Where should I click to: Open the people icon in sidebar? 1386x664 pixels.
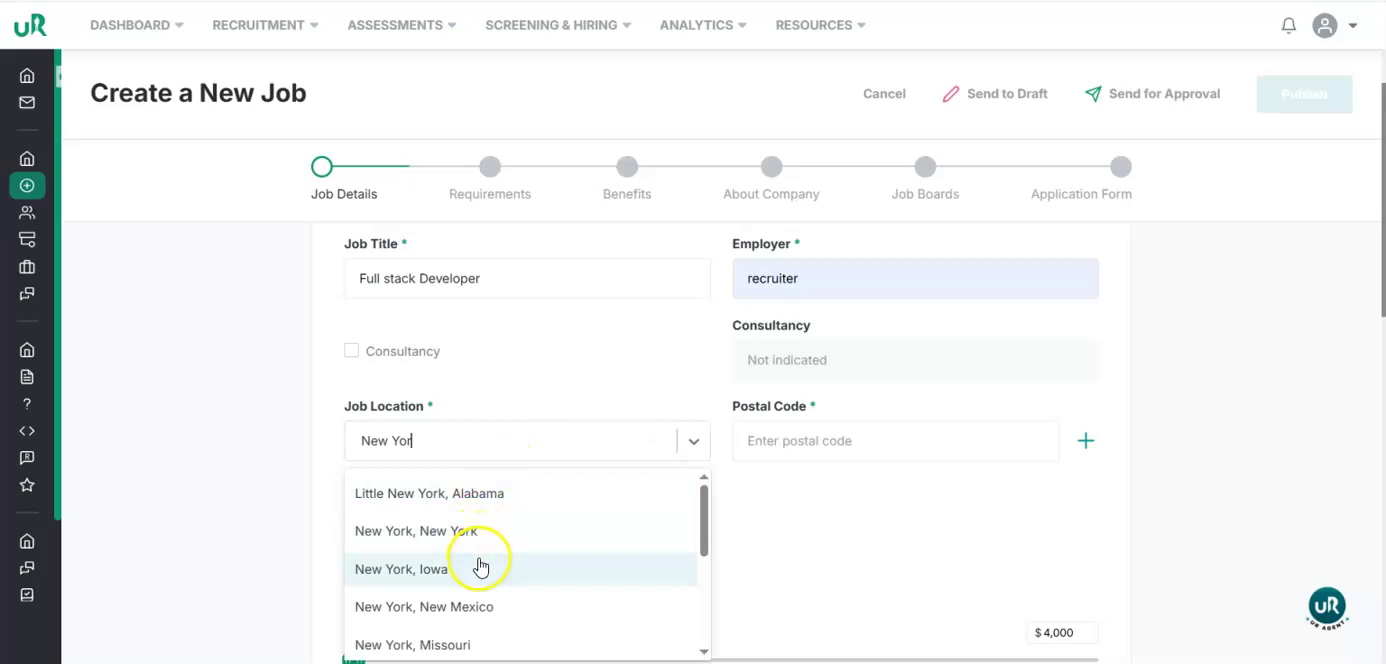coord(27,212)
